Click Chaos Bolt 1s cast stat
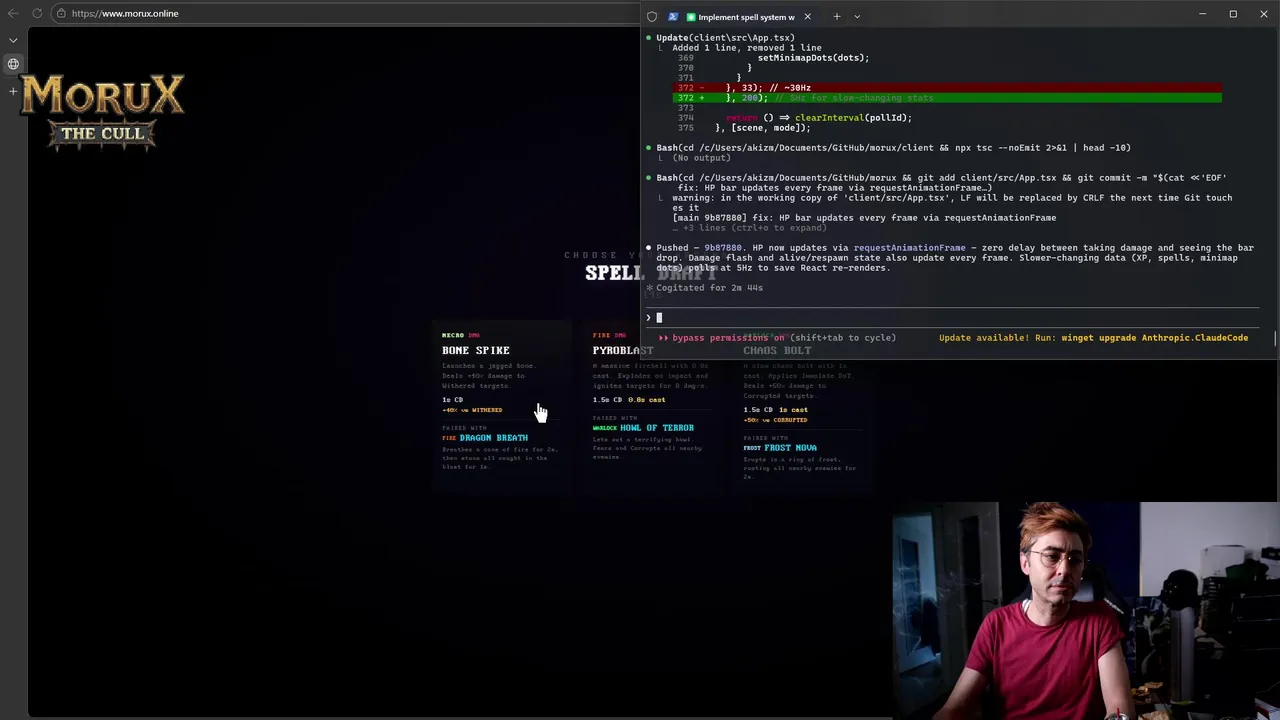Image resolution: width=1280 pixels, height=720 pixels. [793, 410]
